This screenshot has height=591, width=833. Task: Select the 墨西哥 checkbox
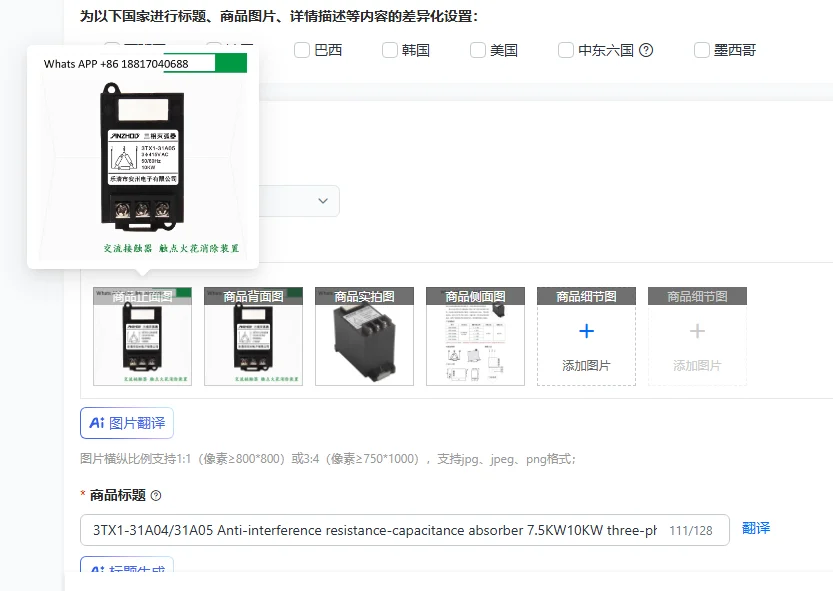coord(702,50)
